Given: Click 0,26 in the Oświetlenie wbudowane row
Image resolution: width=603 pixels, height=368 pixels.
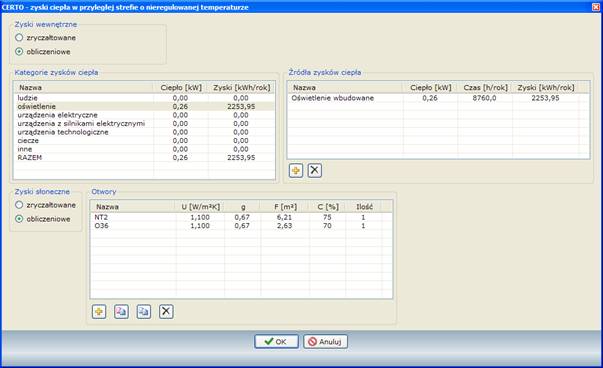Looking at the screenshot, I should point(430,98).
